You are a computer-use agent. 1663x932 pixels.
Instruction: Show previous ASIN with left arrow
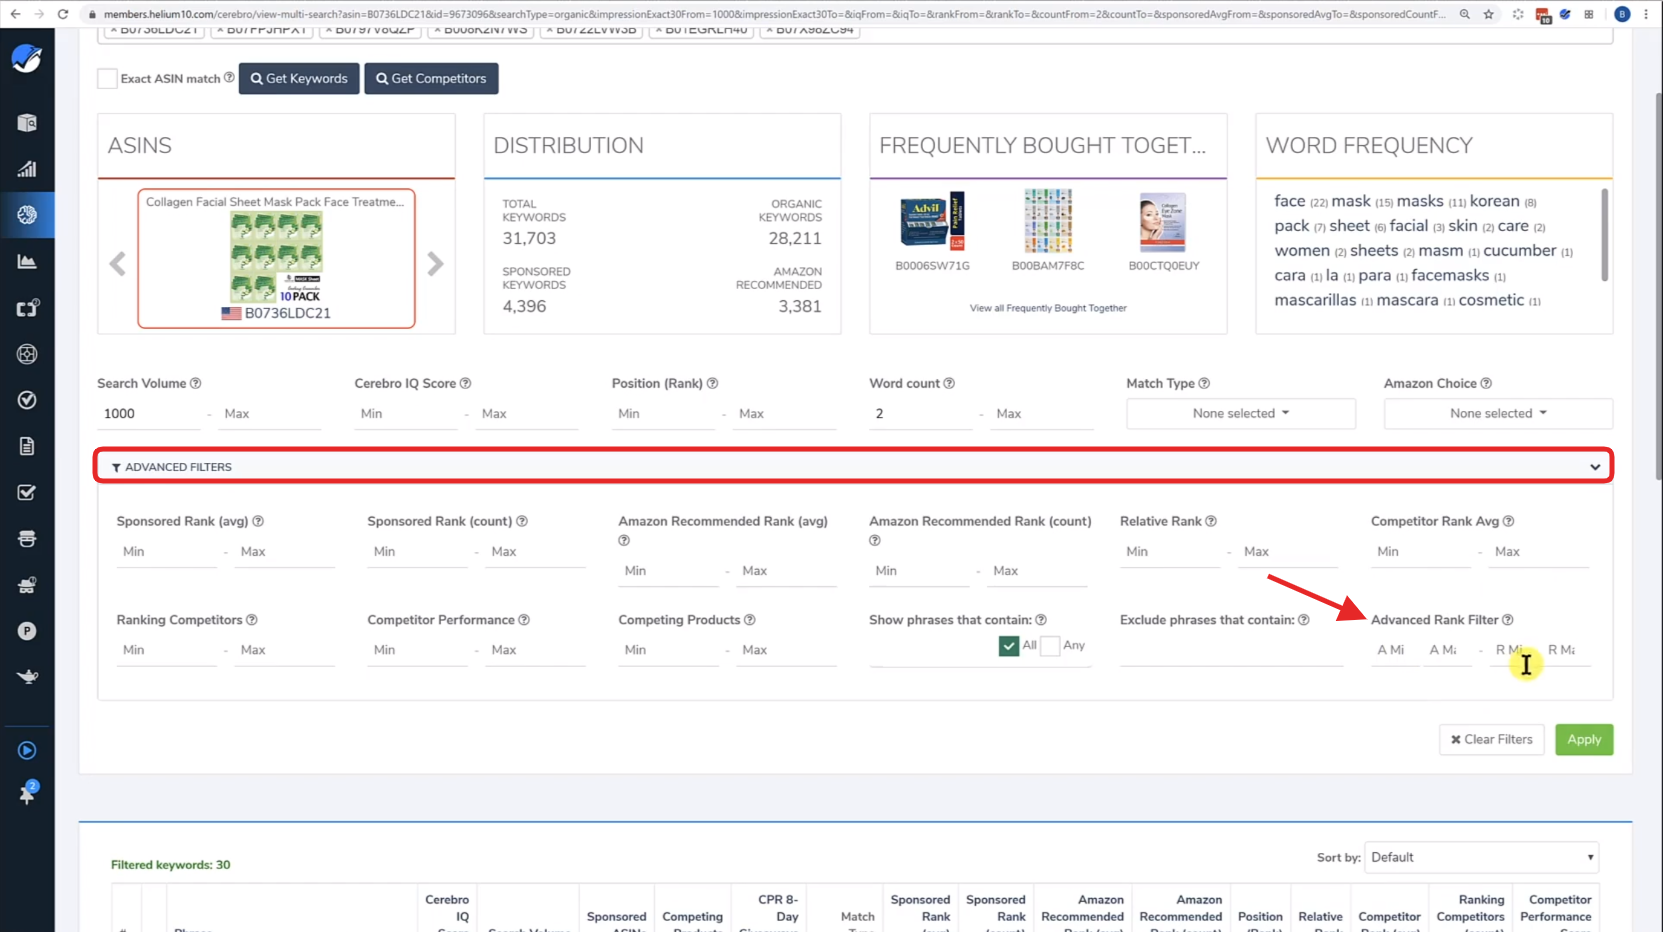(118, 264)
